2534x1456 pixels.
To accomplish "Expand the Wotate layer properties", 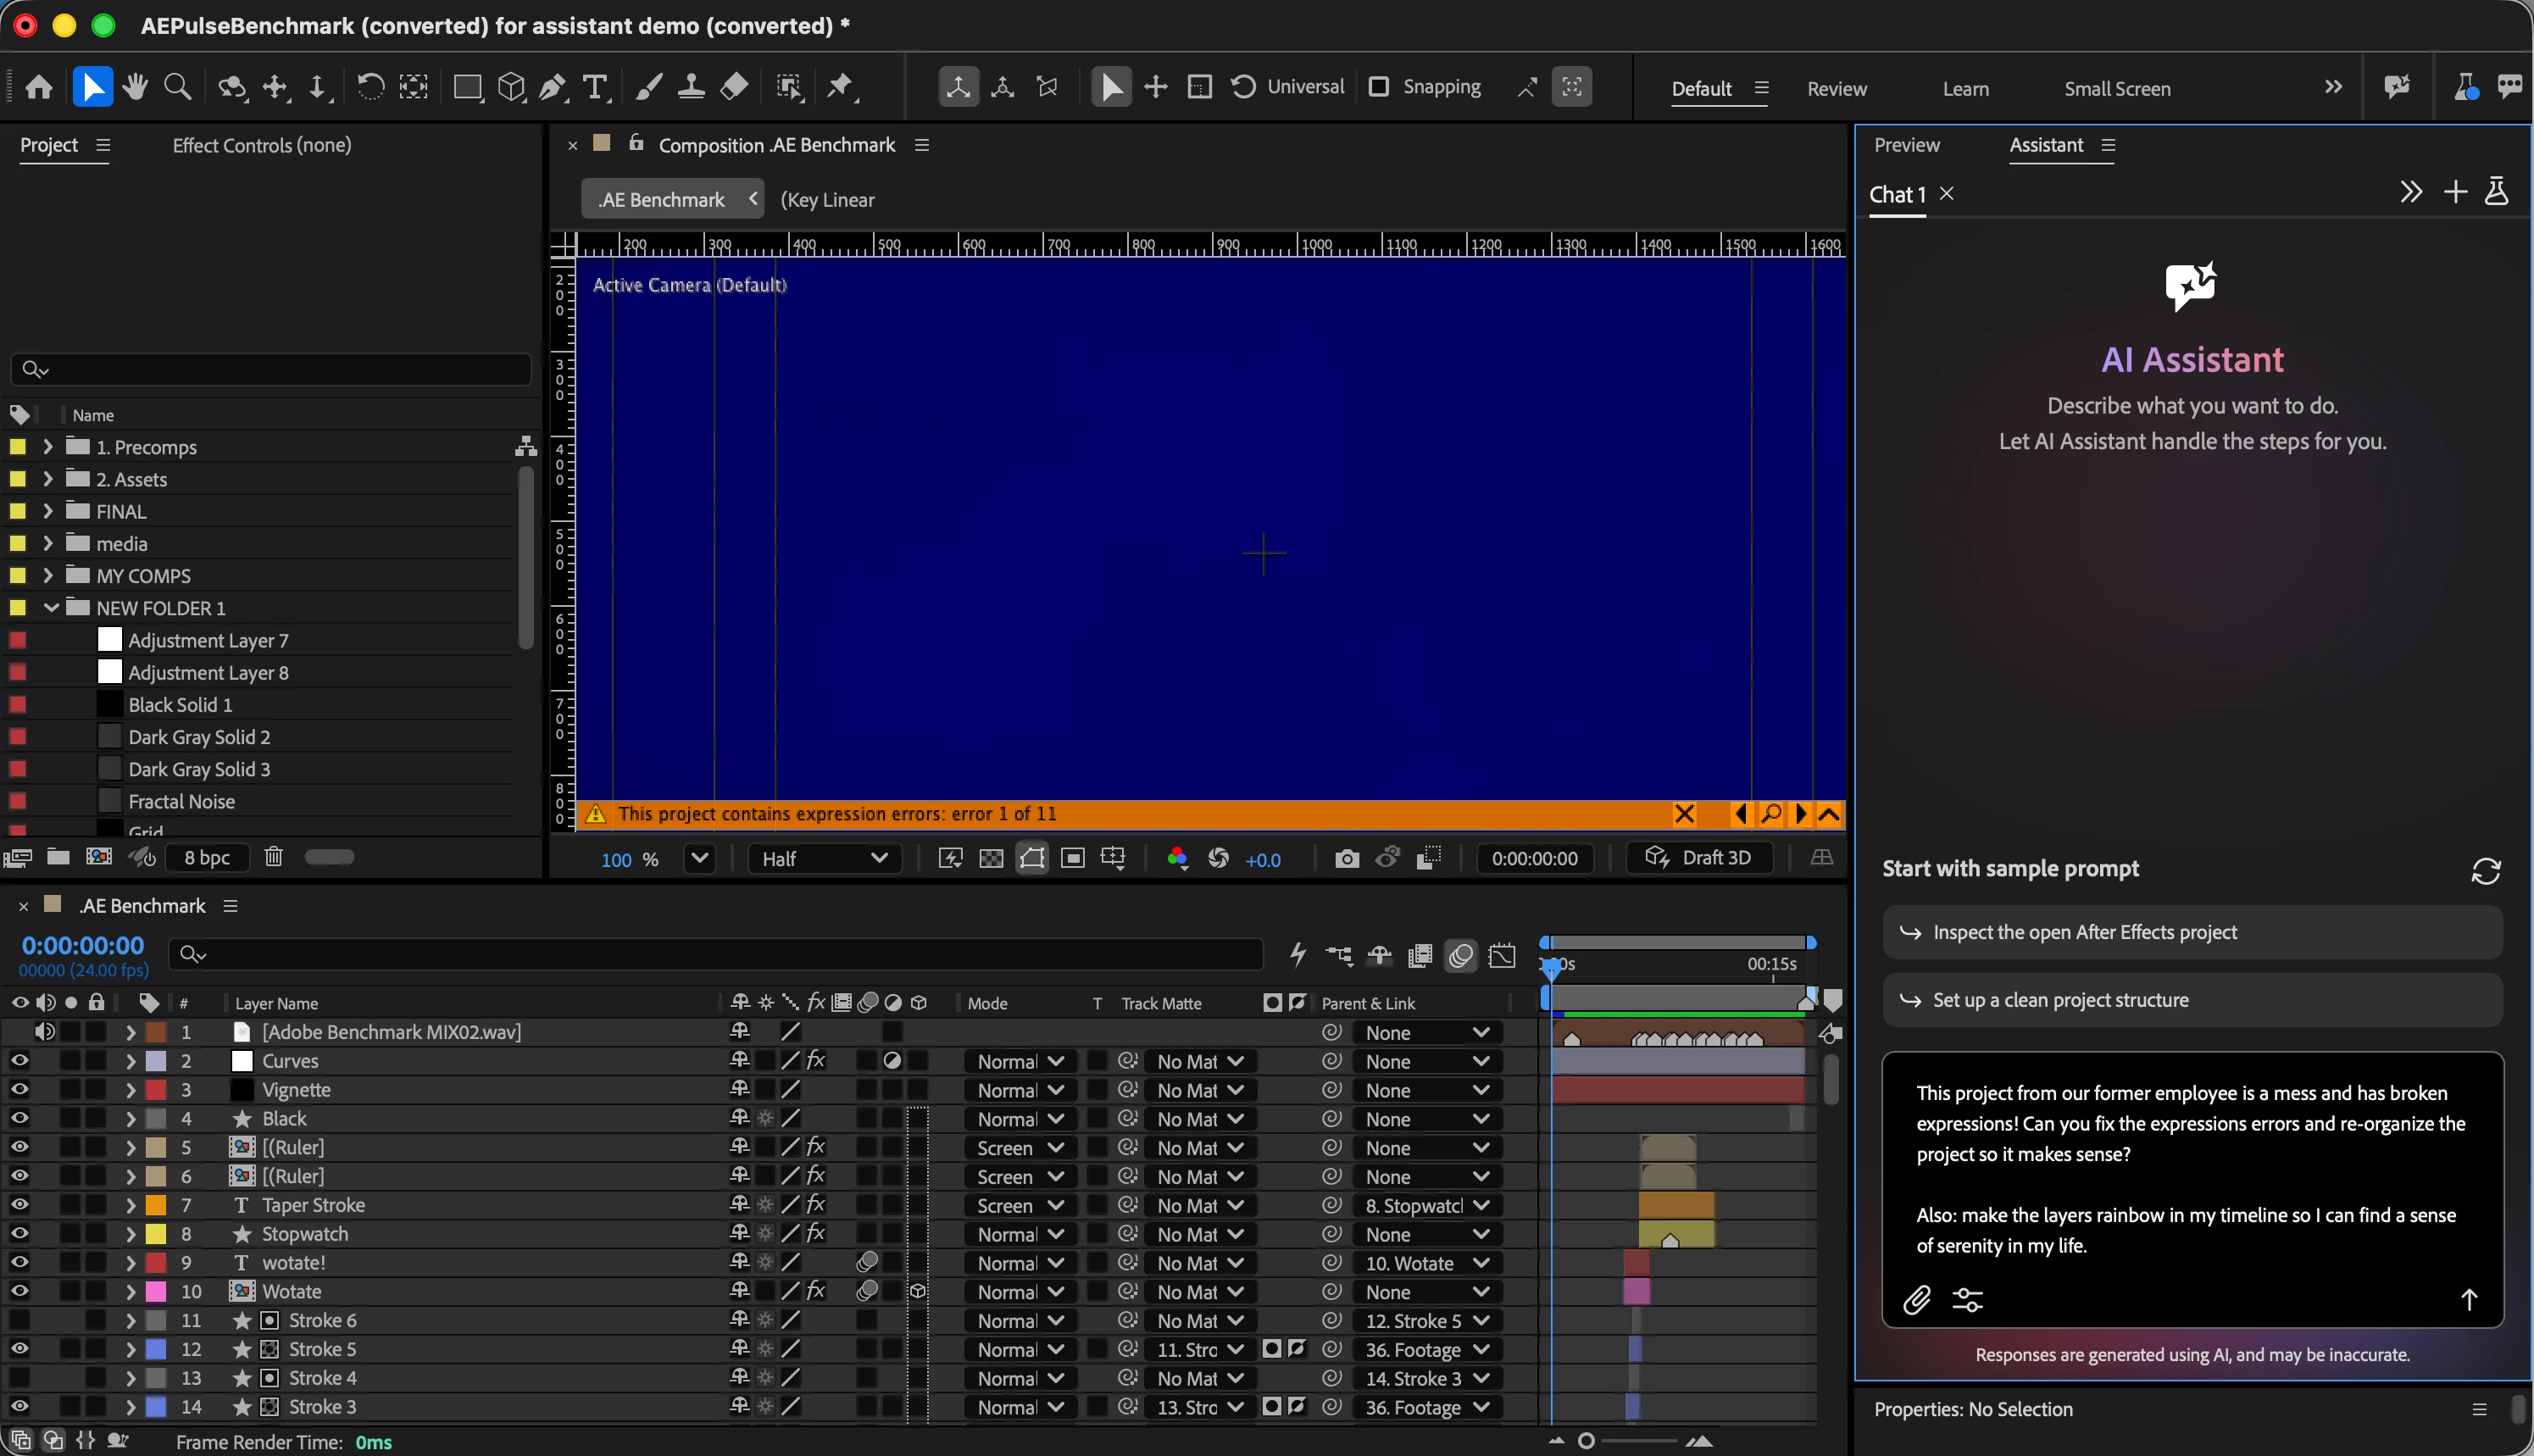I will click(131, 1292).
